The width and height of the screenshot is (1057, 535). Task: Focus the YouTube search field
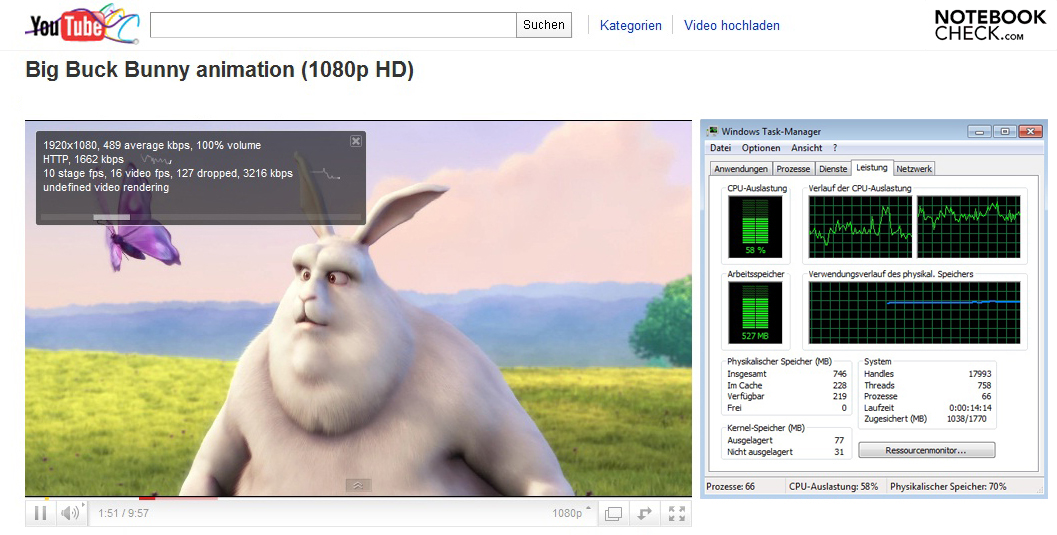click(x=333, y=25)
